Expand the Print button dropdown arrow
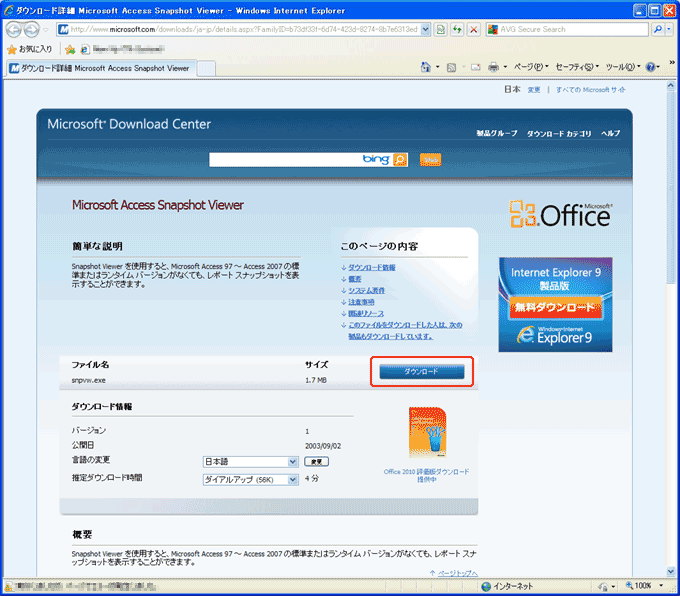Screen dimensions: 680x596 (x=505, y=67)
